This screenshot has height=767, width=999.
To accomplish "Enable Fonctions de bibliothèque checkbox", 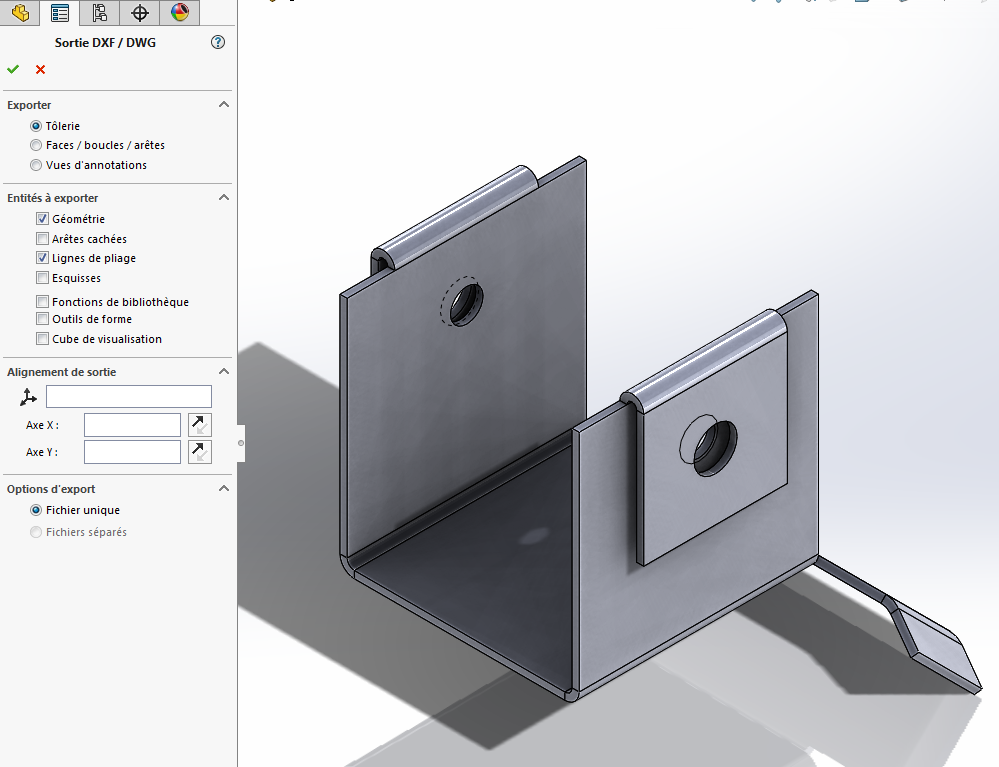I will (x=43, y=301).
